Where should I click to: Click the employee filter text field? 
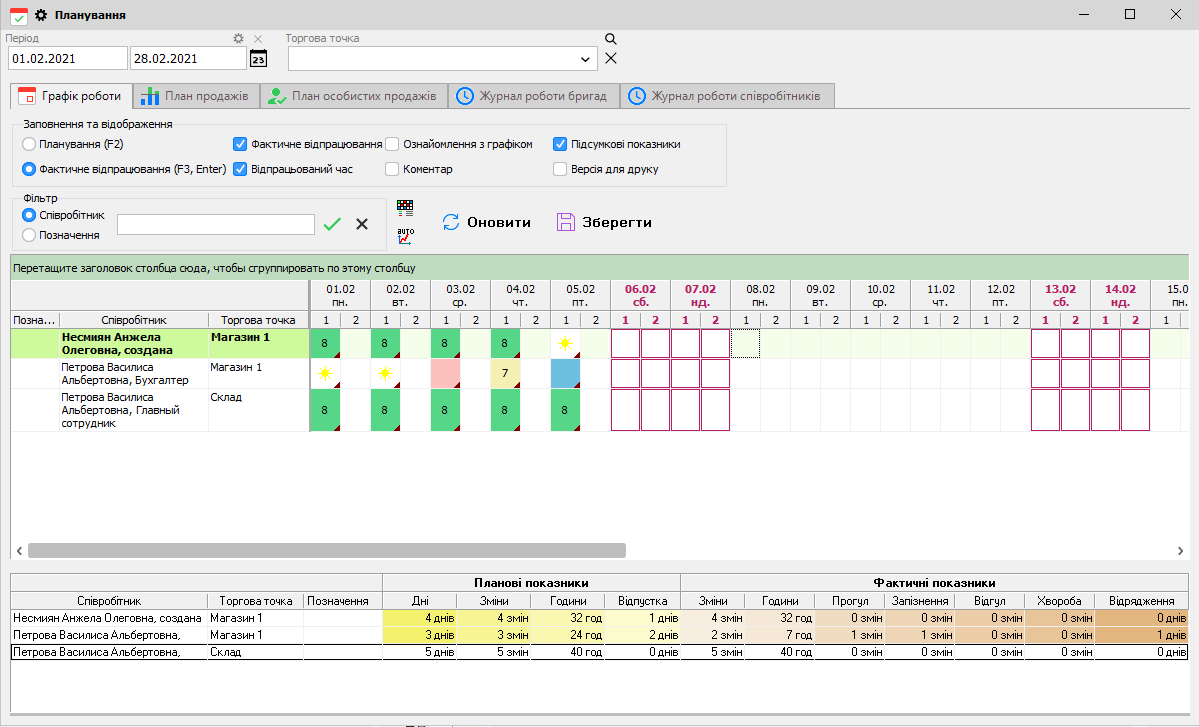pyautogui.click(x=215, y=224)
